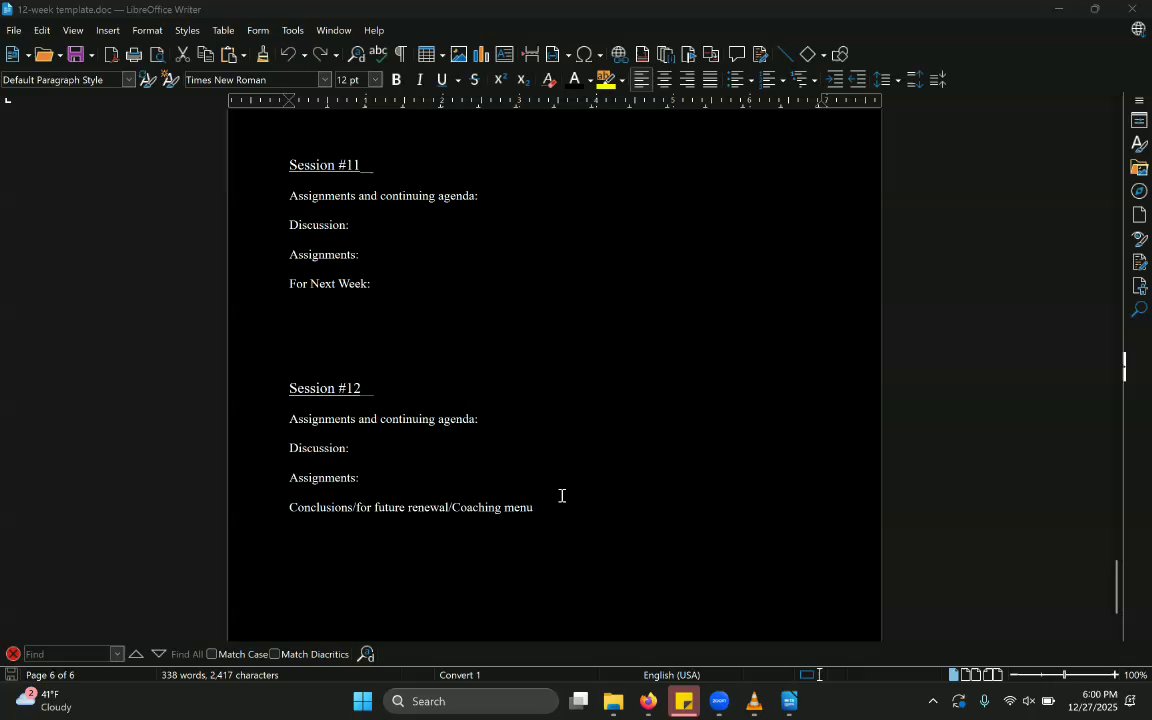Viewport: 1152px width, 720px height.
Task: Open the Format menu
Action: [x=147, y=30]
